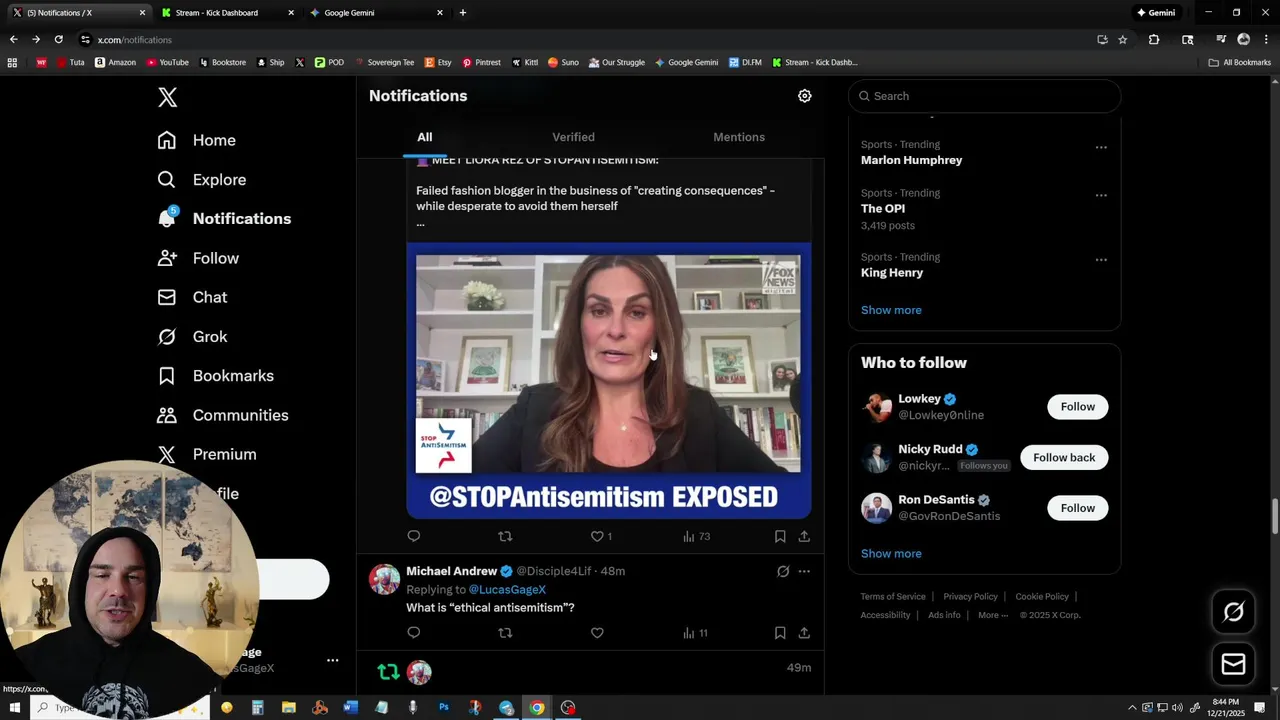Screen dimensions: 1280x720
Task: Open more options on Michael Andrew's post
Action: (804, 571)
